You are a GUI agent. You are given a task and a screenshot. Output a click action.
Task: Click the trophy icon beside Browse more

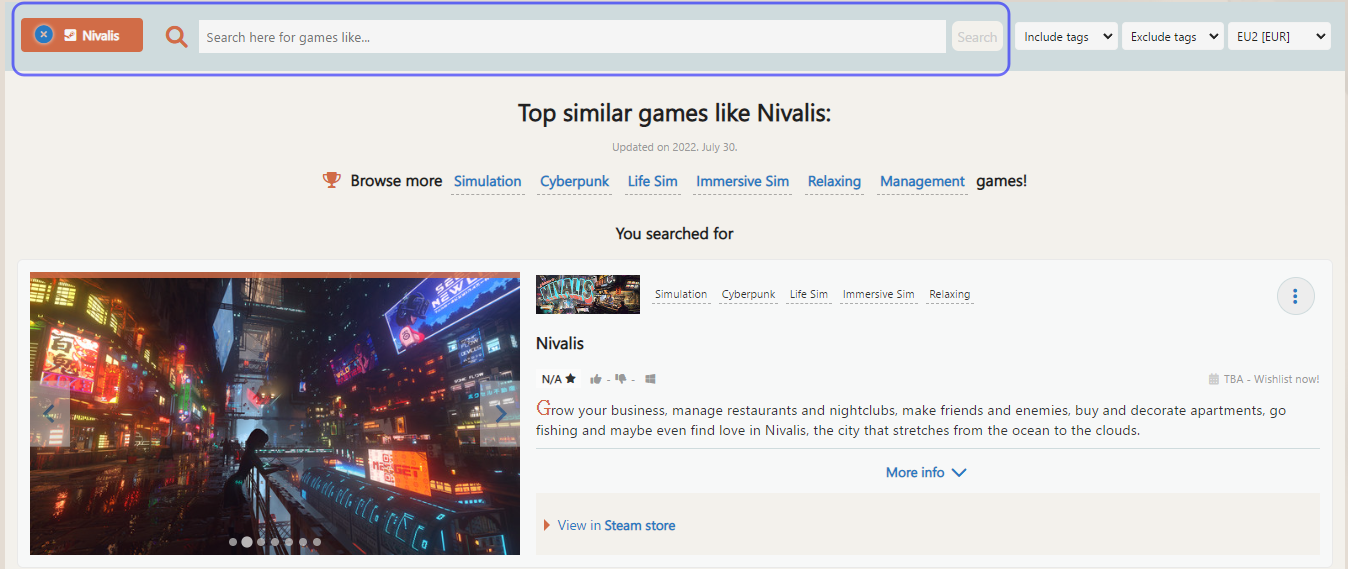[x=332, y=180]
